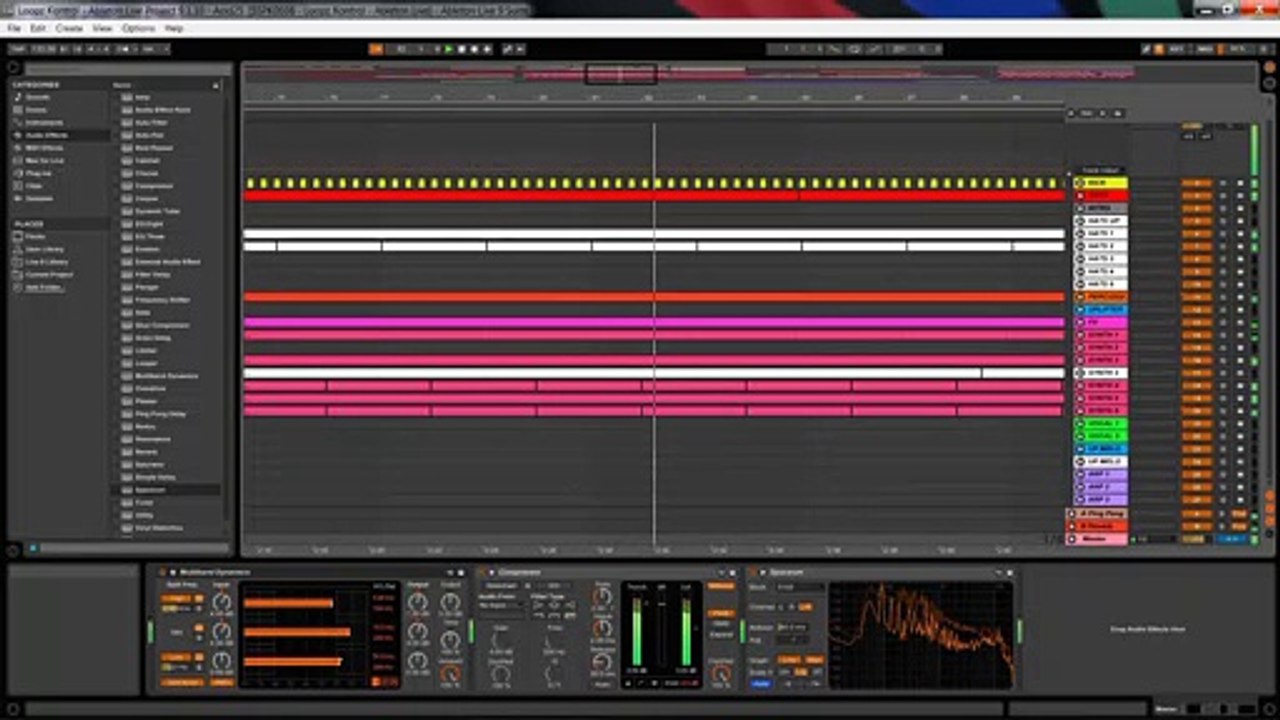Image resolution: width=1280 pixels, height=720 pixels.
Task: Open the Instruments category
Action: [44, 122]
